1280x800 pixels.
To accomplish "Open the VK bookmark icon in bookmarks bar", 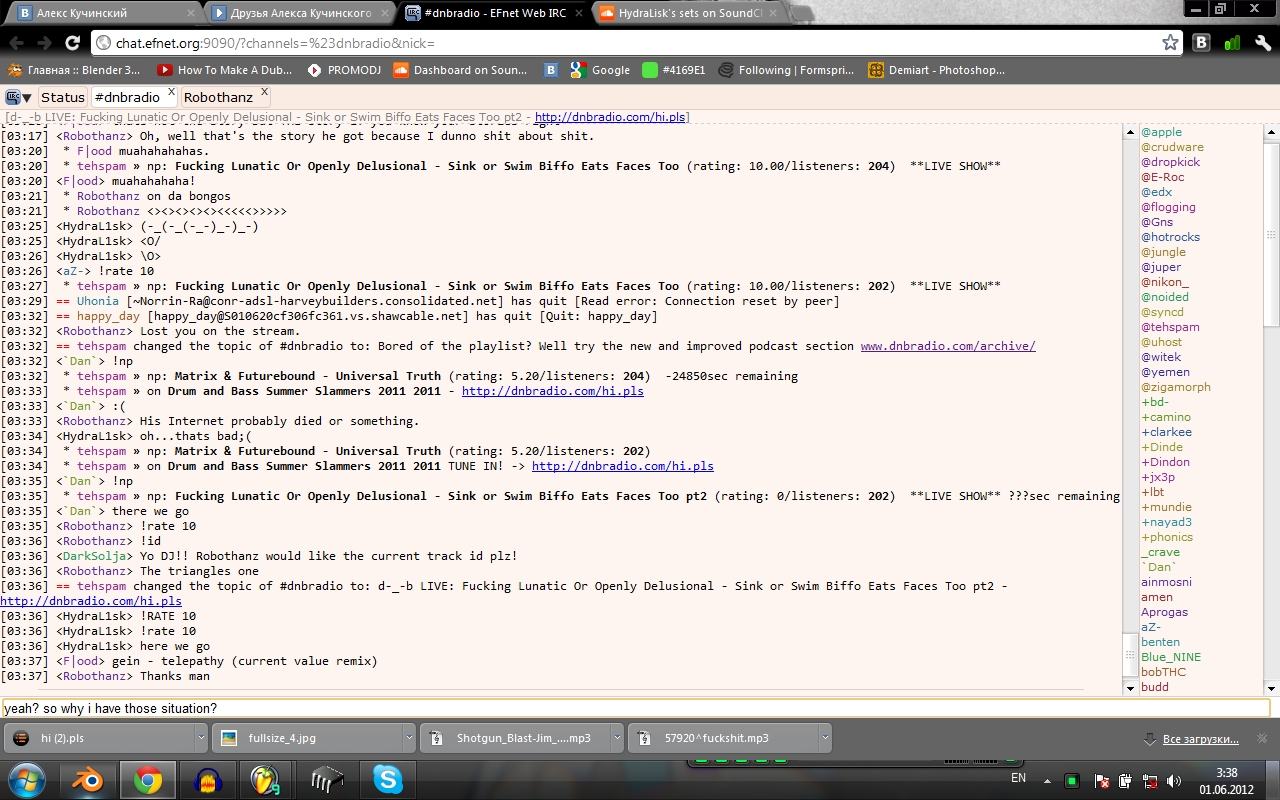I will [551, 70].
